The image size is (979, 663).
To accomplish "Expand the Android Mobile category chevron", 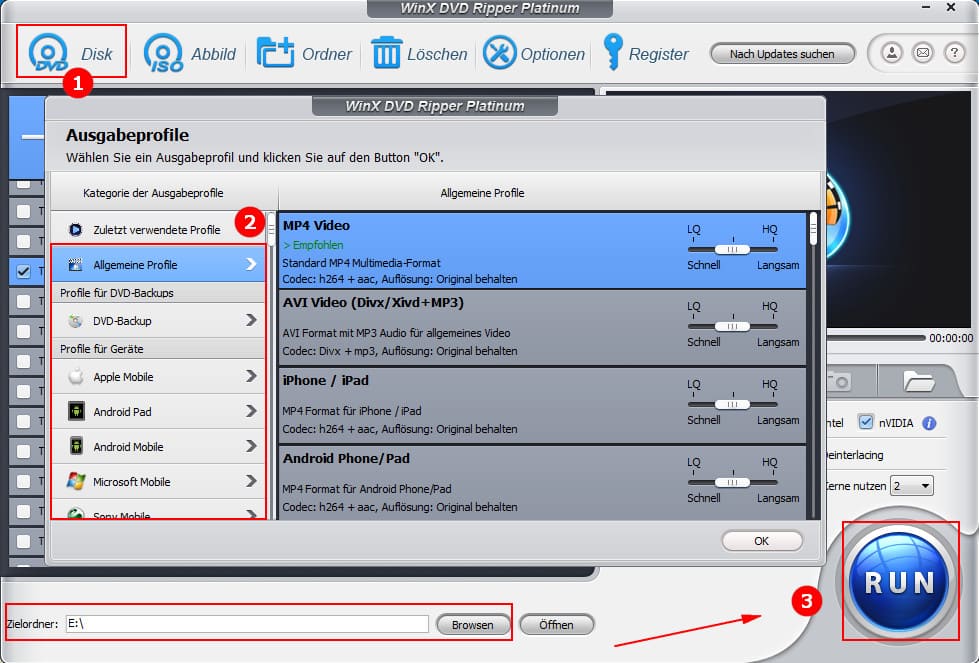I will click(251, 446).
